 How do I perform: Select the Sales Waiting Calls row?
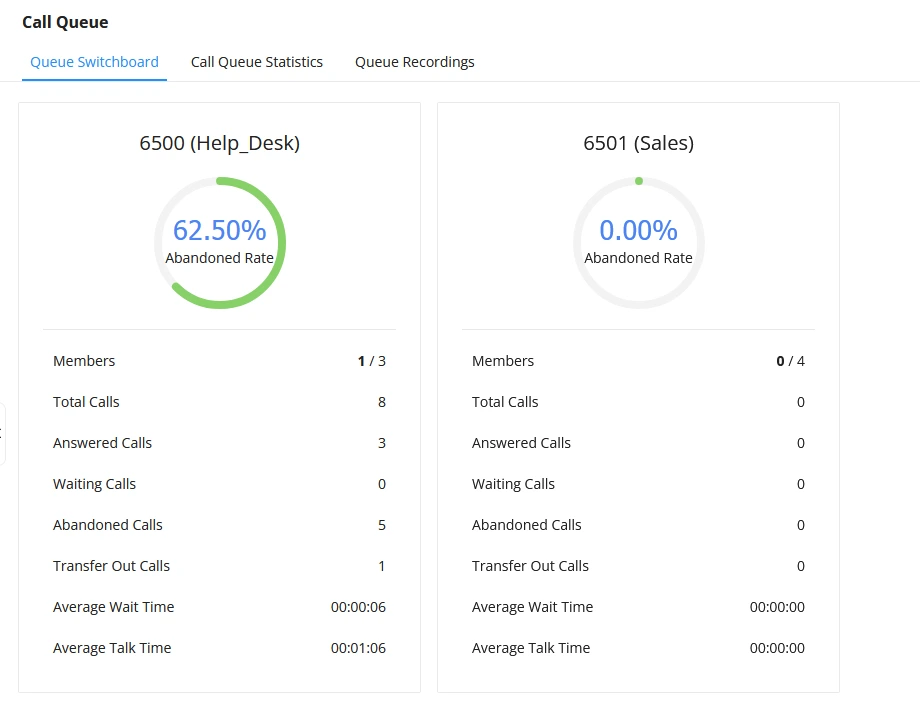pyautogui.click(x=638, y=484)
